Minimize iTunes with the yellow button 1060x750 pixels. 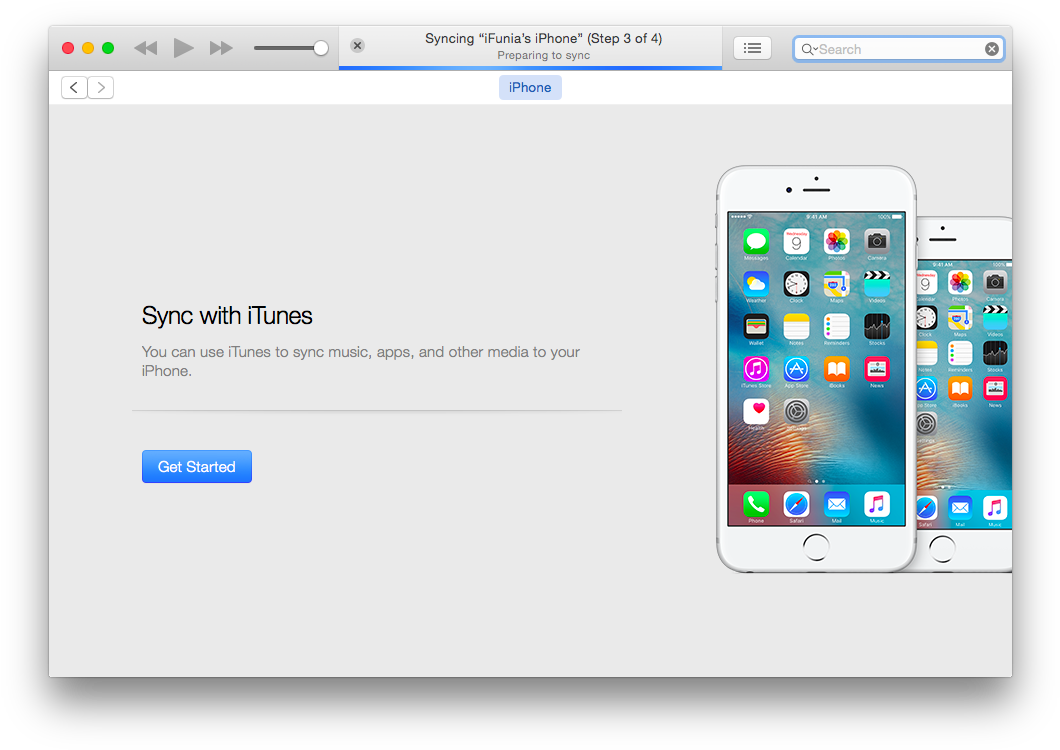88,48
